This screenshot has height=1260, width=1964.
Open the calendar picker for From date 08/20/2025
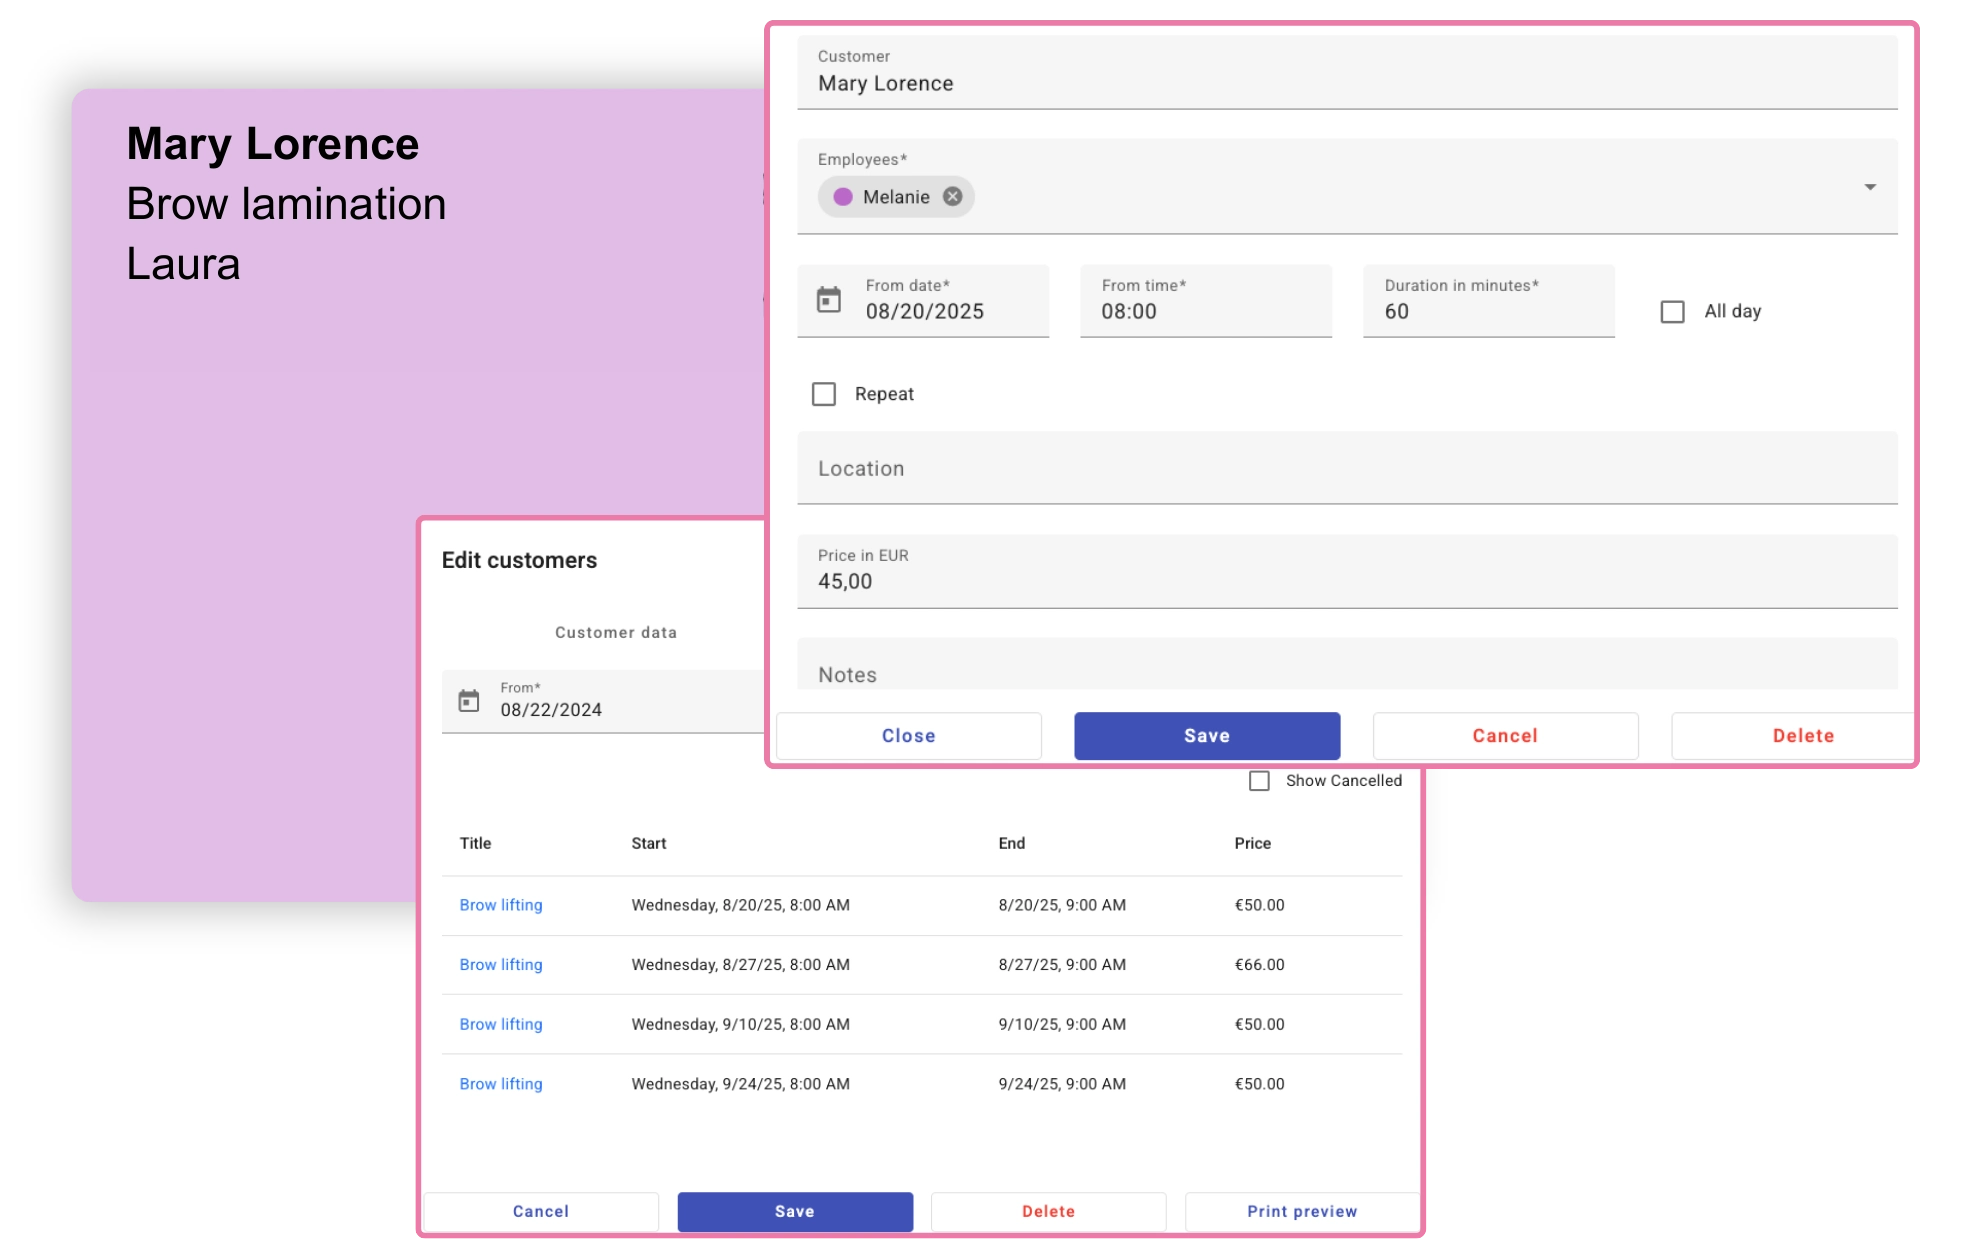826,299
